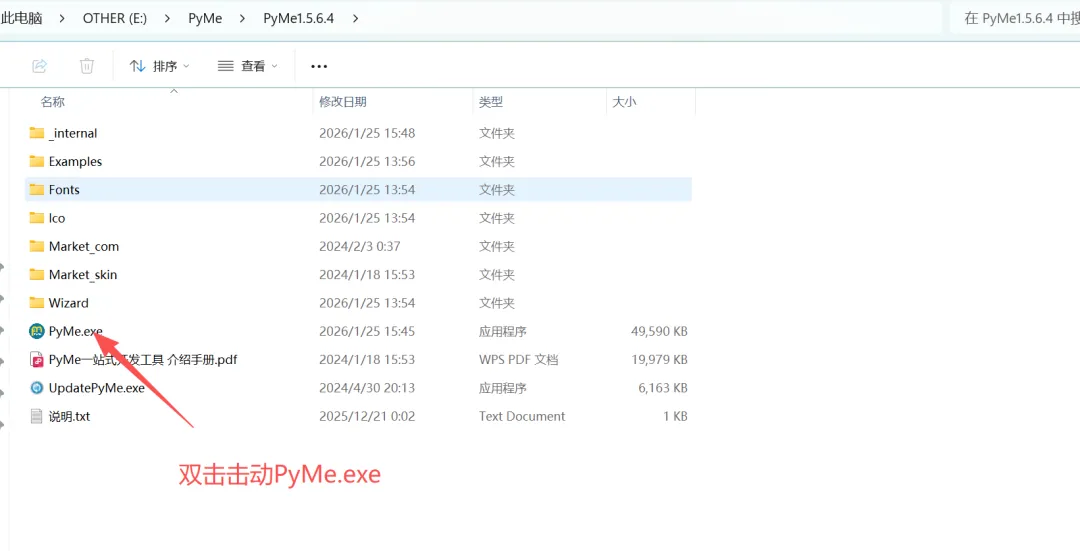Sort by 大小 column header
This screenshot has width=1080, height=551.
point(624,102)
